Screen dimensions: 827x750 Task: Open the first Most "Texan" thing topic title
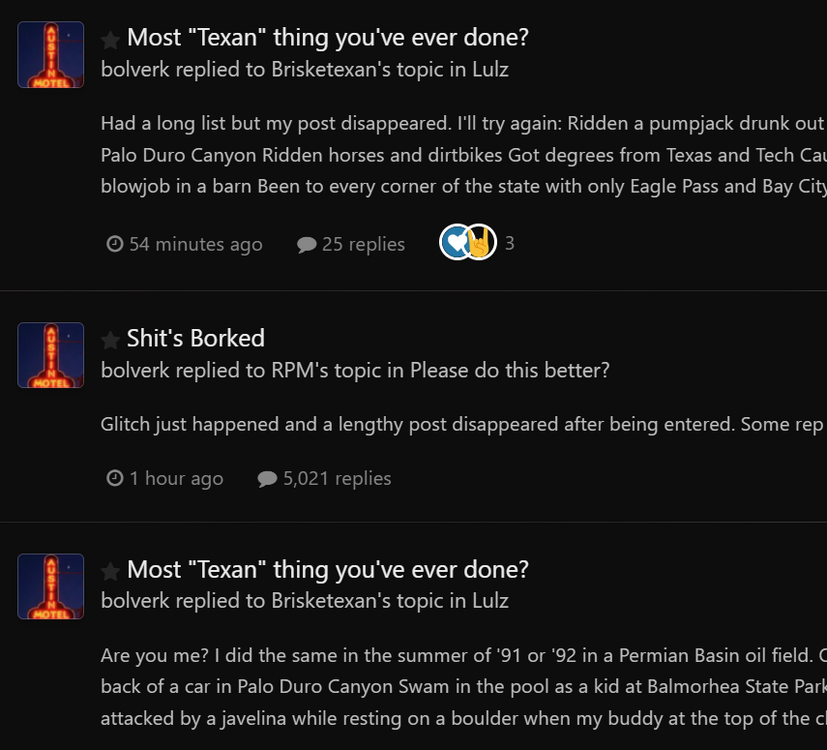pos(327,38)
